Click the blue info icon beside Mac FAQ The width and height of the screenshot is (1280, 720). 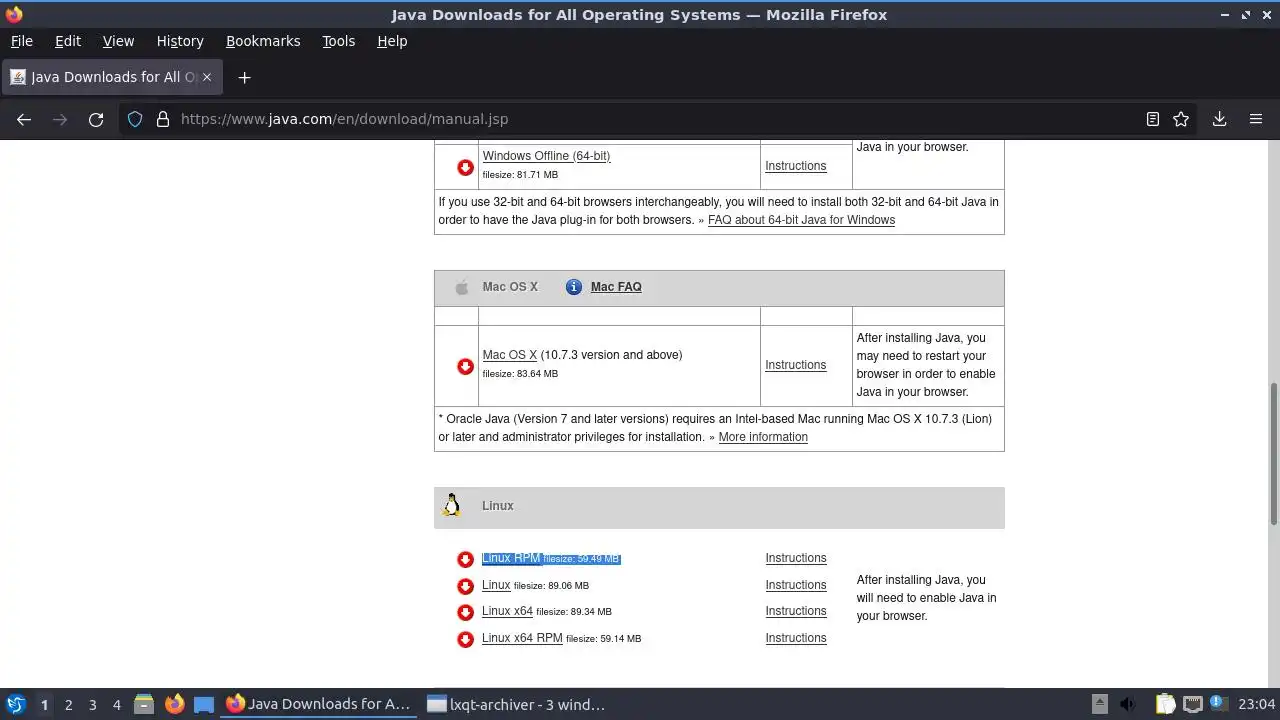pyautogui.click(x=574, y=287)
